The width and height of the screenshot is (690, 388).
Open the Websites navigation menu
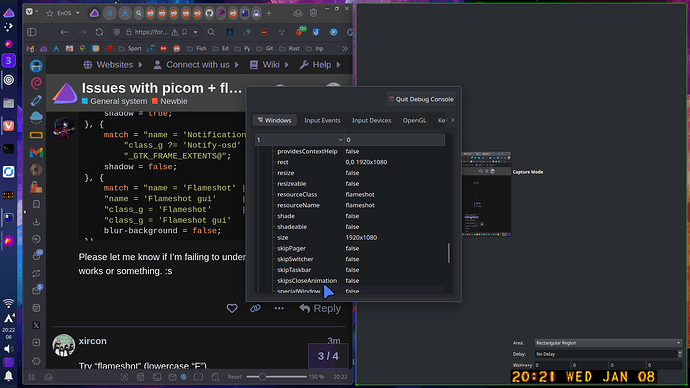pyautogui.click(x=113, y=65)
